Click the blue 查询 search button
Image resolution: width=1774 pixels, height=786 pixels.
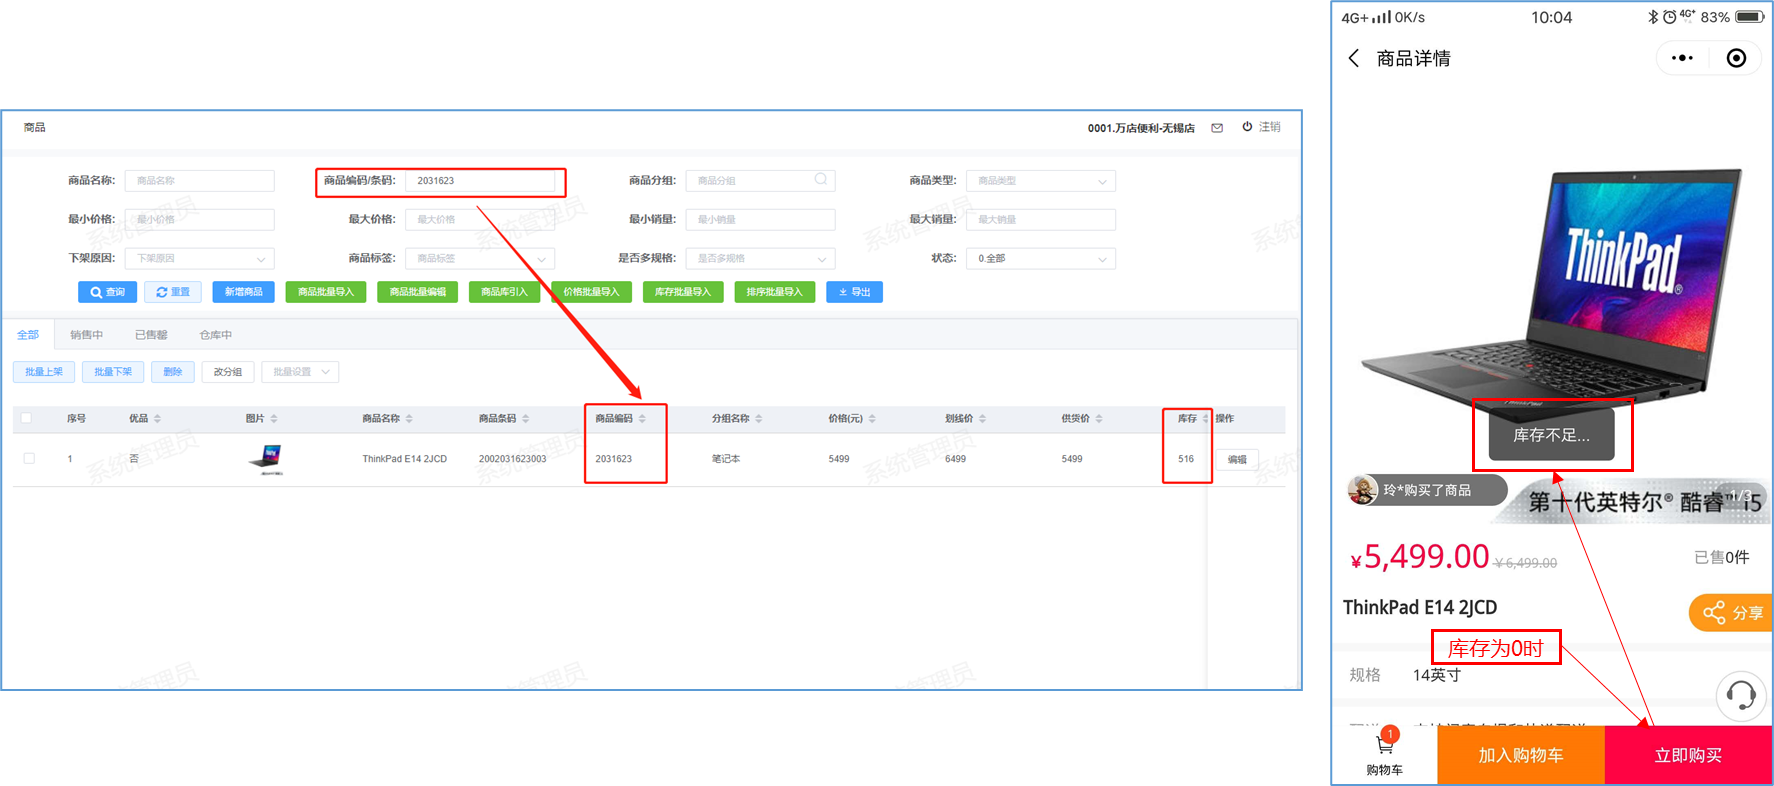tap(107, 292)
